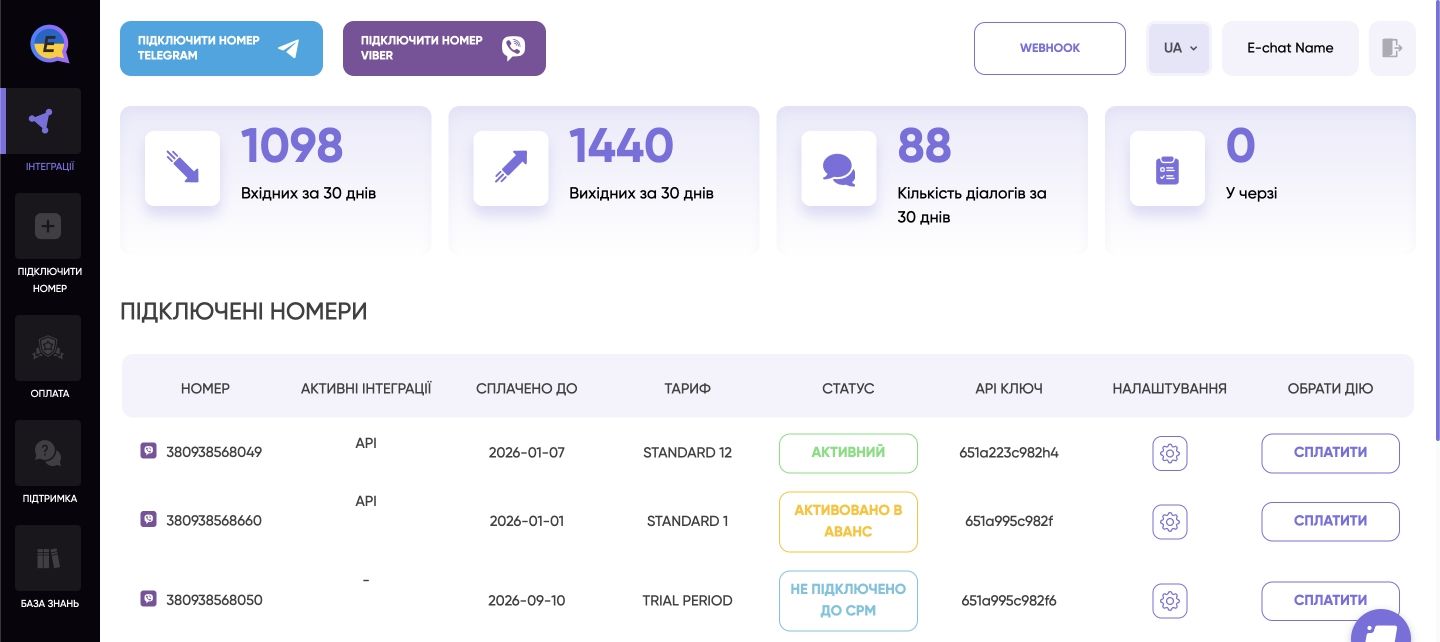Click the Підключити номер plus icon
This screenshot has height=642, width=1440.
click(48, 227)
